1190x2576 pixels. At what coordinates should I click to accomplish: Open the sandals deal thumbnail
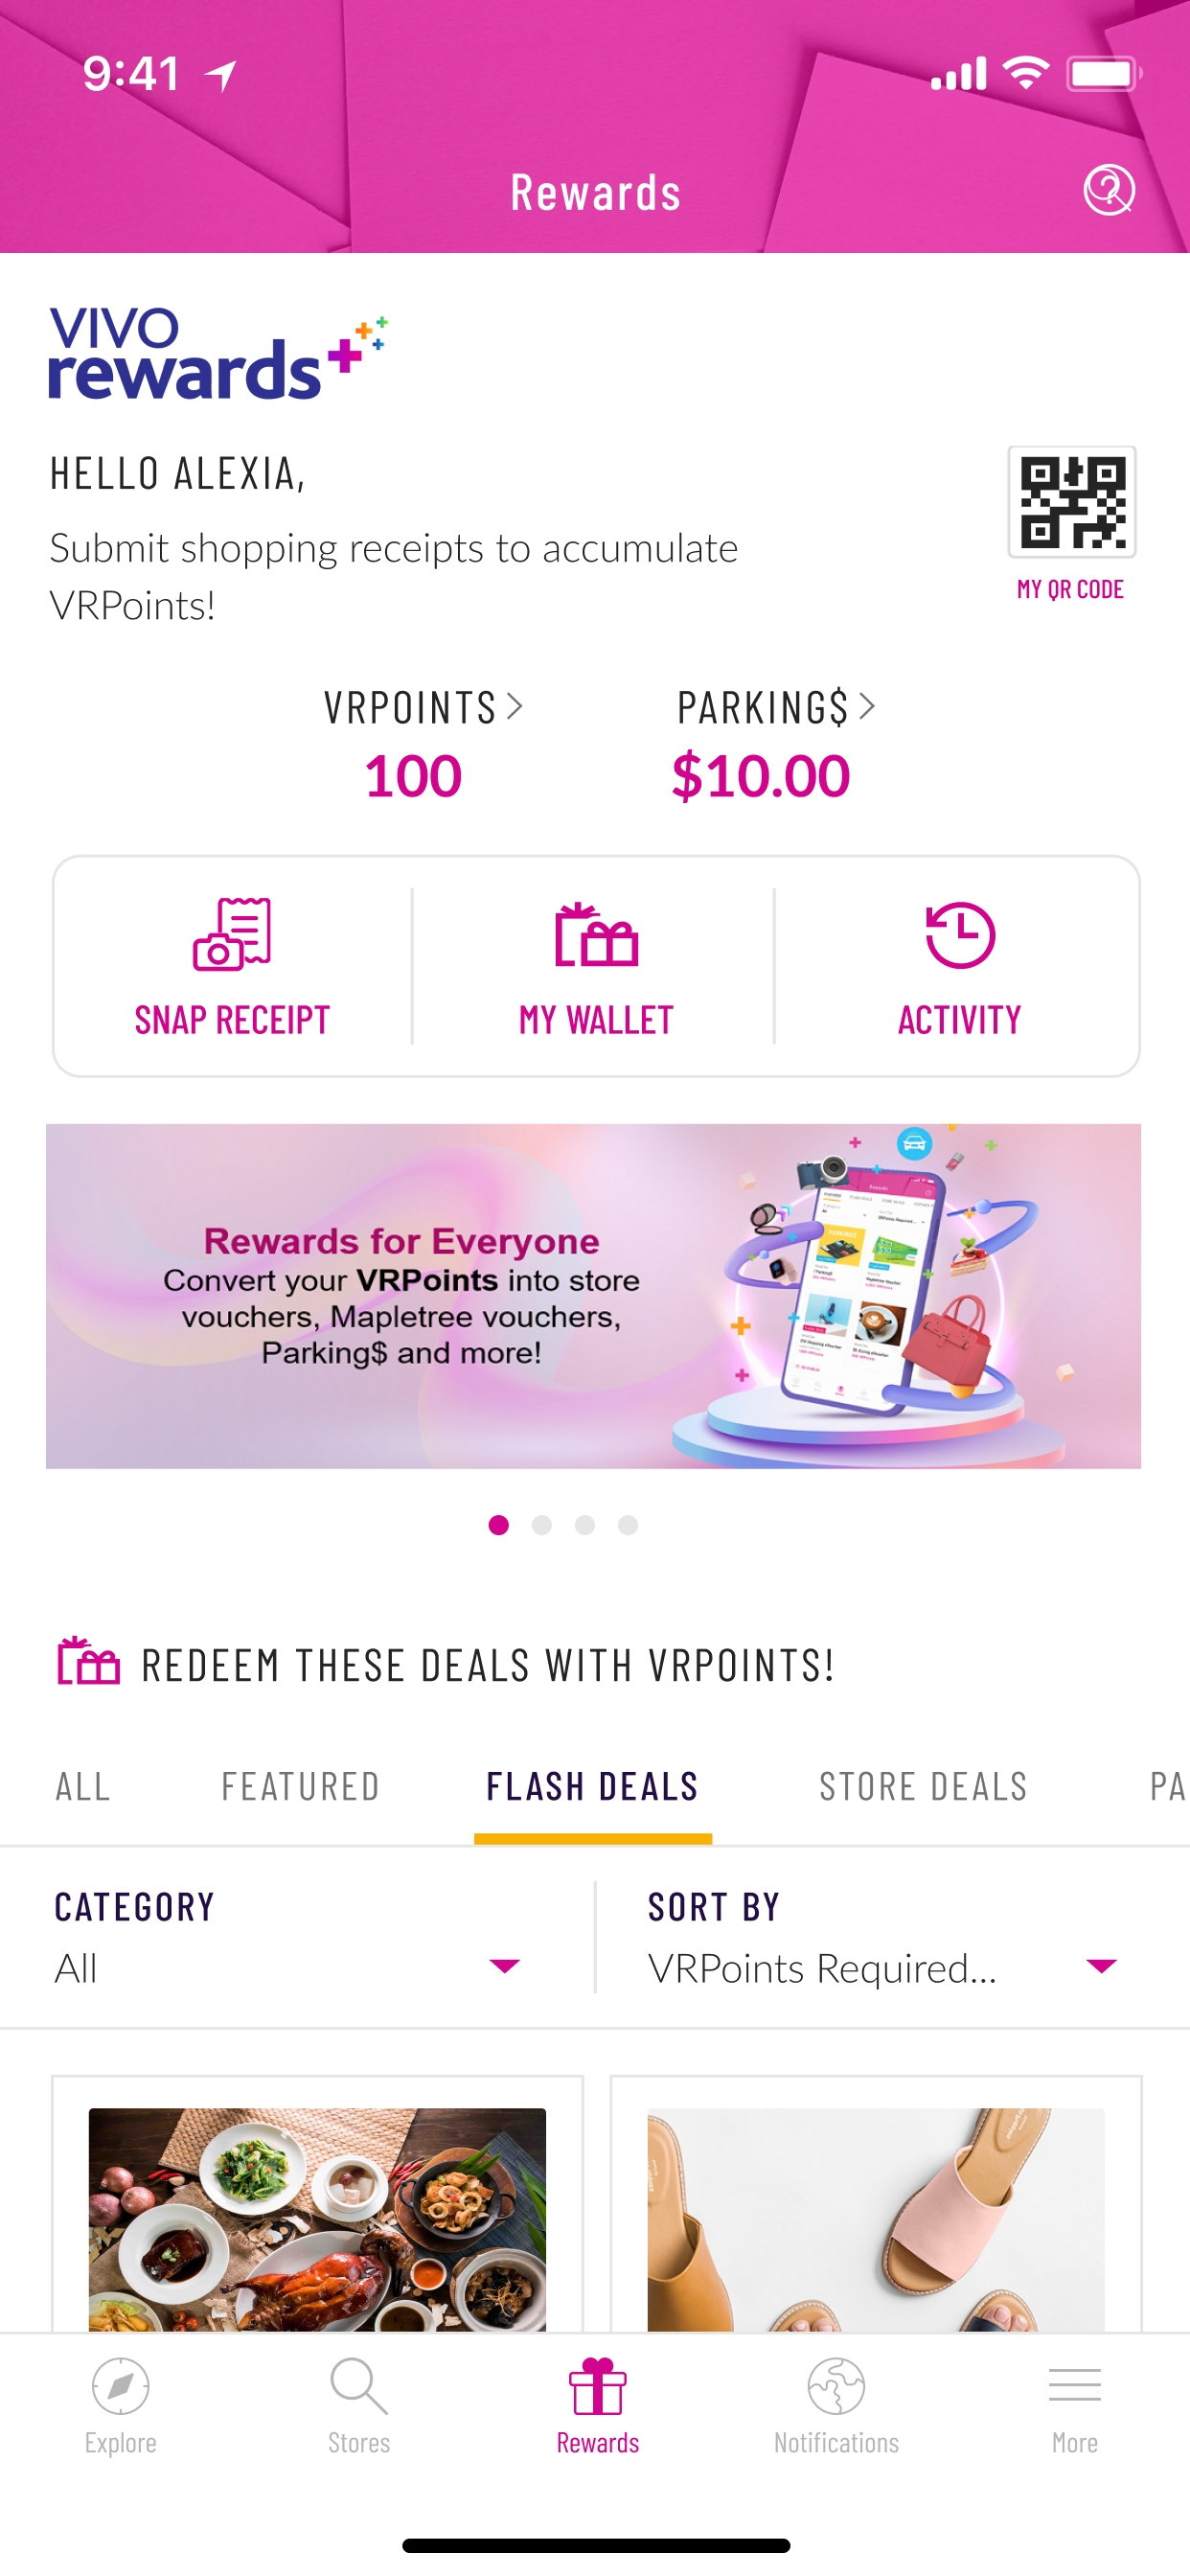pos(876,2219)
